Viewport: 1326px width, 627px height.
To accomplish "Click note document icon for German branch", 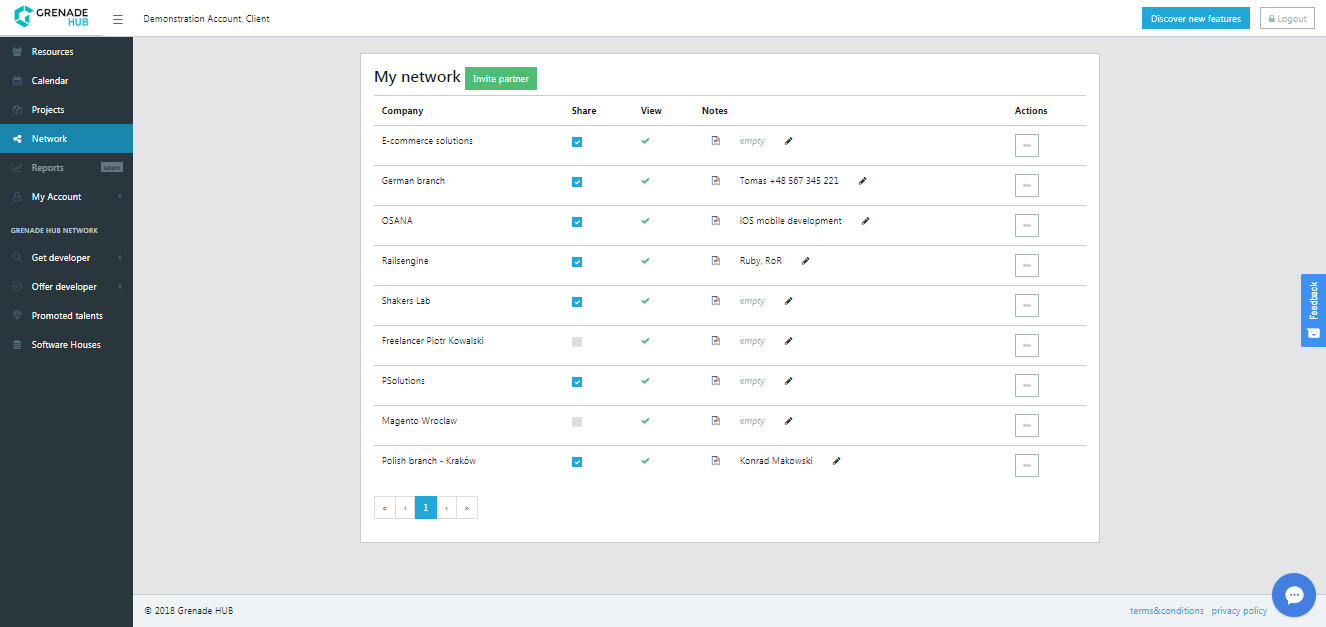I will [x=715, y=181].
